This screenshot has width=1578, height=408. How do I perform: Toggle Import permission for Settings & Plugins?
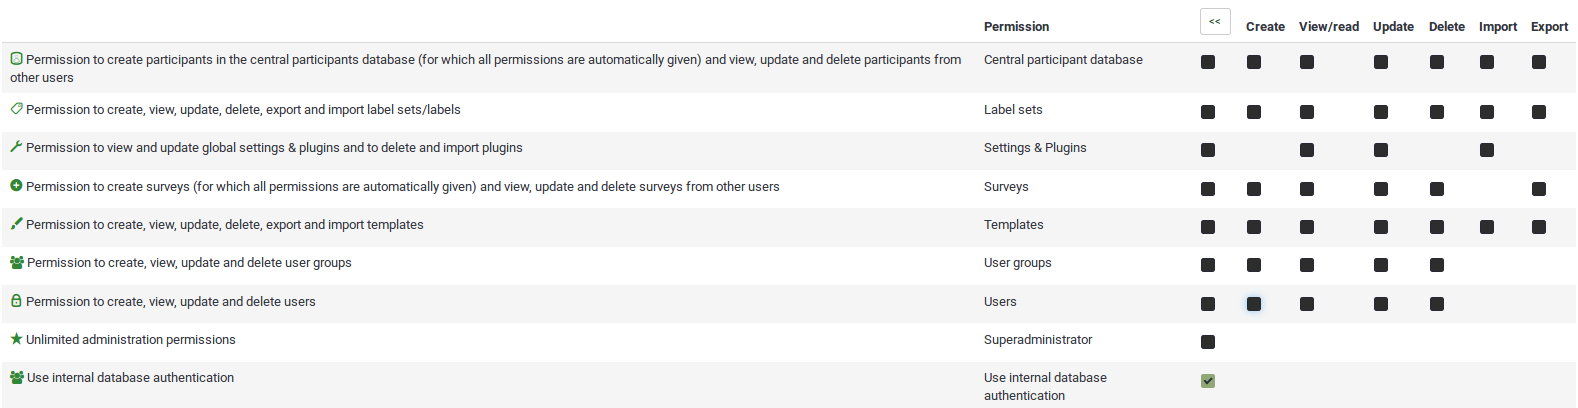(x=1487, y=150)
